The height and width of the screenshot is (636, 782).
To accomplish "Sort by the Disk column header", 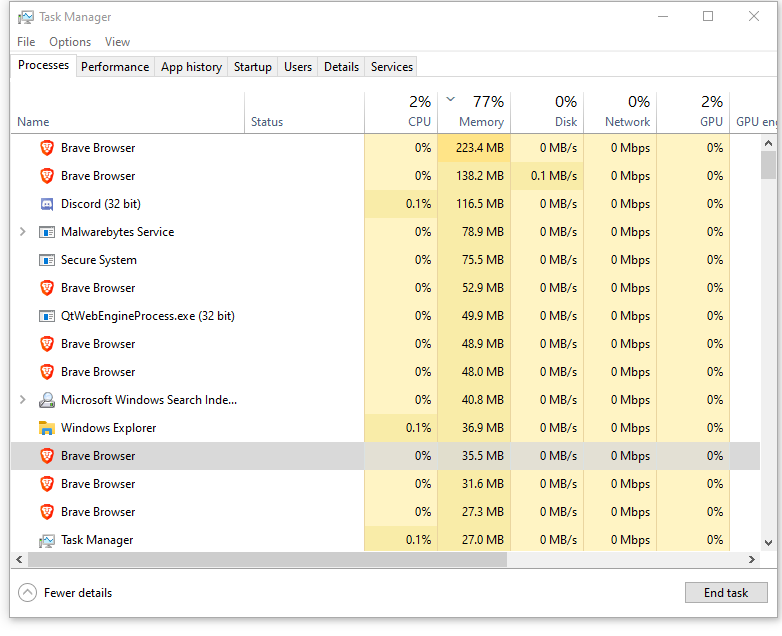I will coord(547,113).
